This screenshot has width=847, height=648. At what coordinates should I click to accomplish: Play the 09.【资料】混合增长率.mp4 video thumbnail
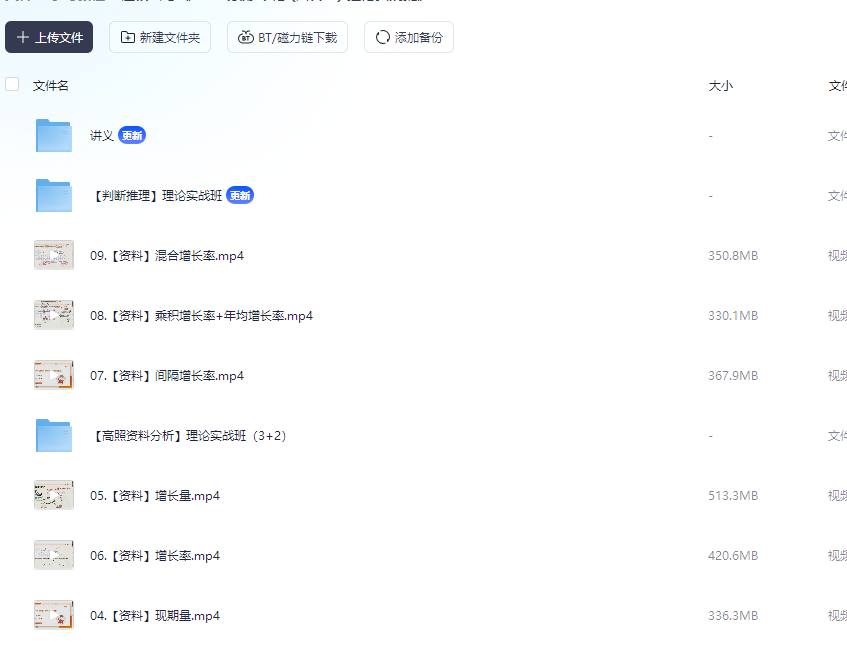(54, 255)
